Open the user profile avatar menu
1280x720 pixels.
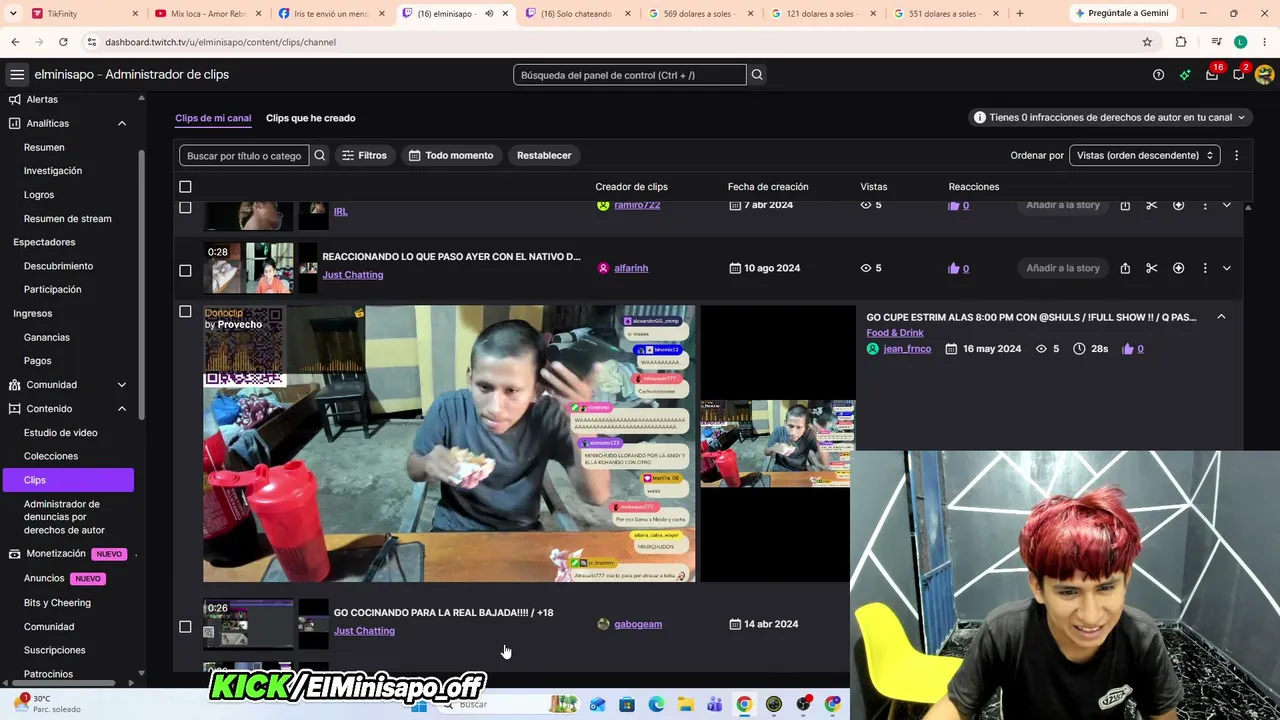pyautogui.click(x=1264, y=75)
